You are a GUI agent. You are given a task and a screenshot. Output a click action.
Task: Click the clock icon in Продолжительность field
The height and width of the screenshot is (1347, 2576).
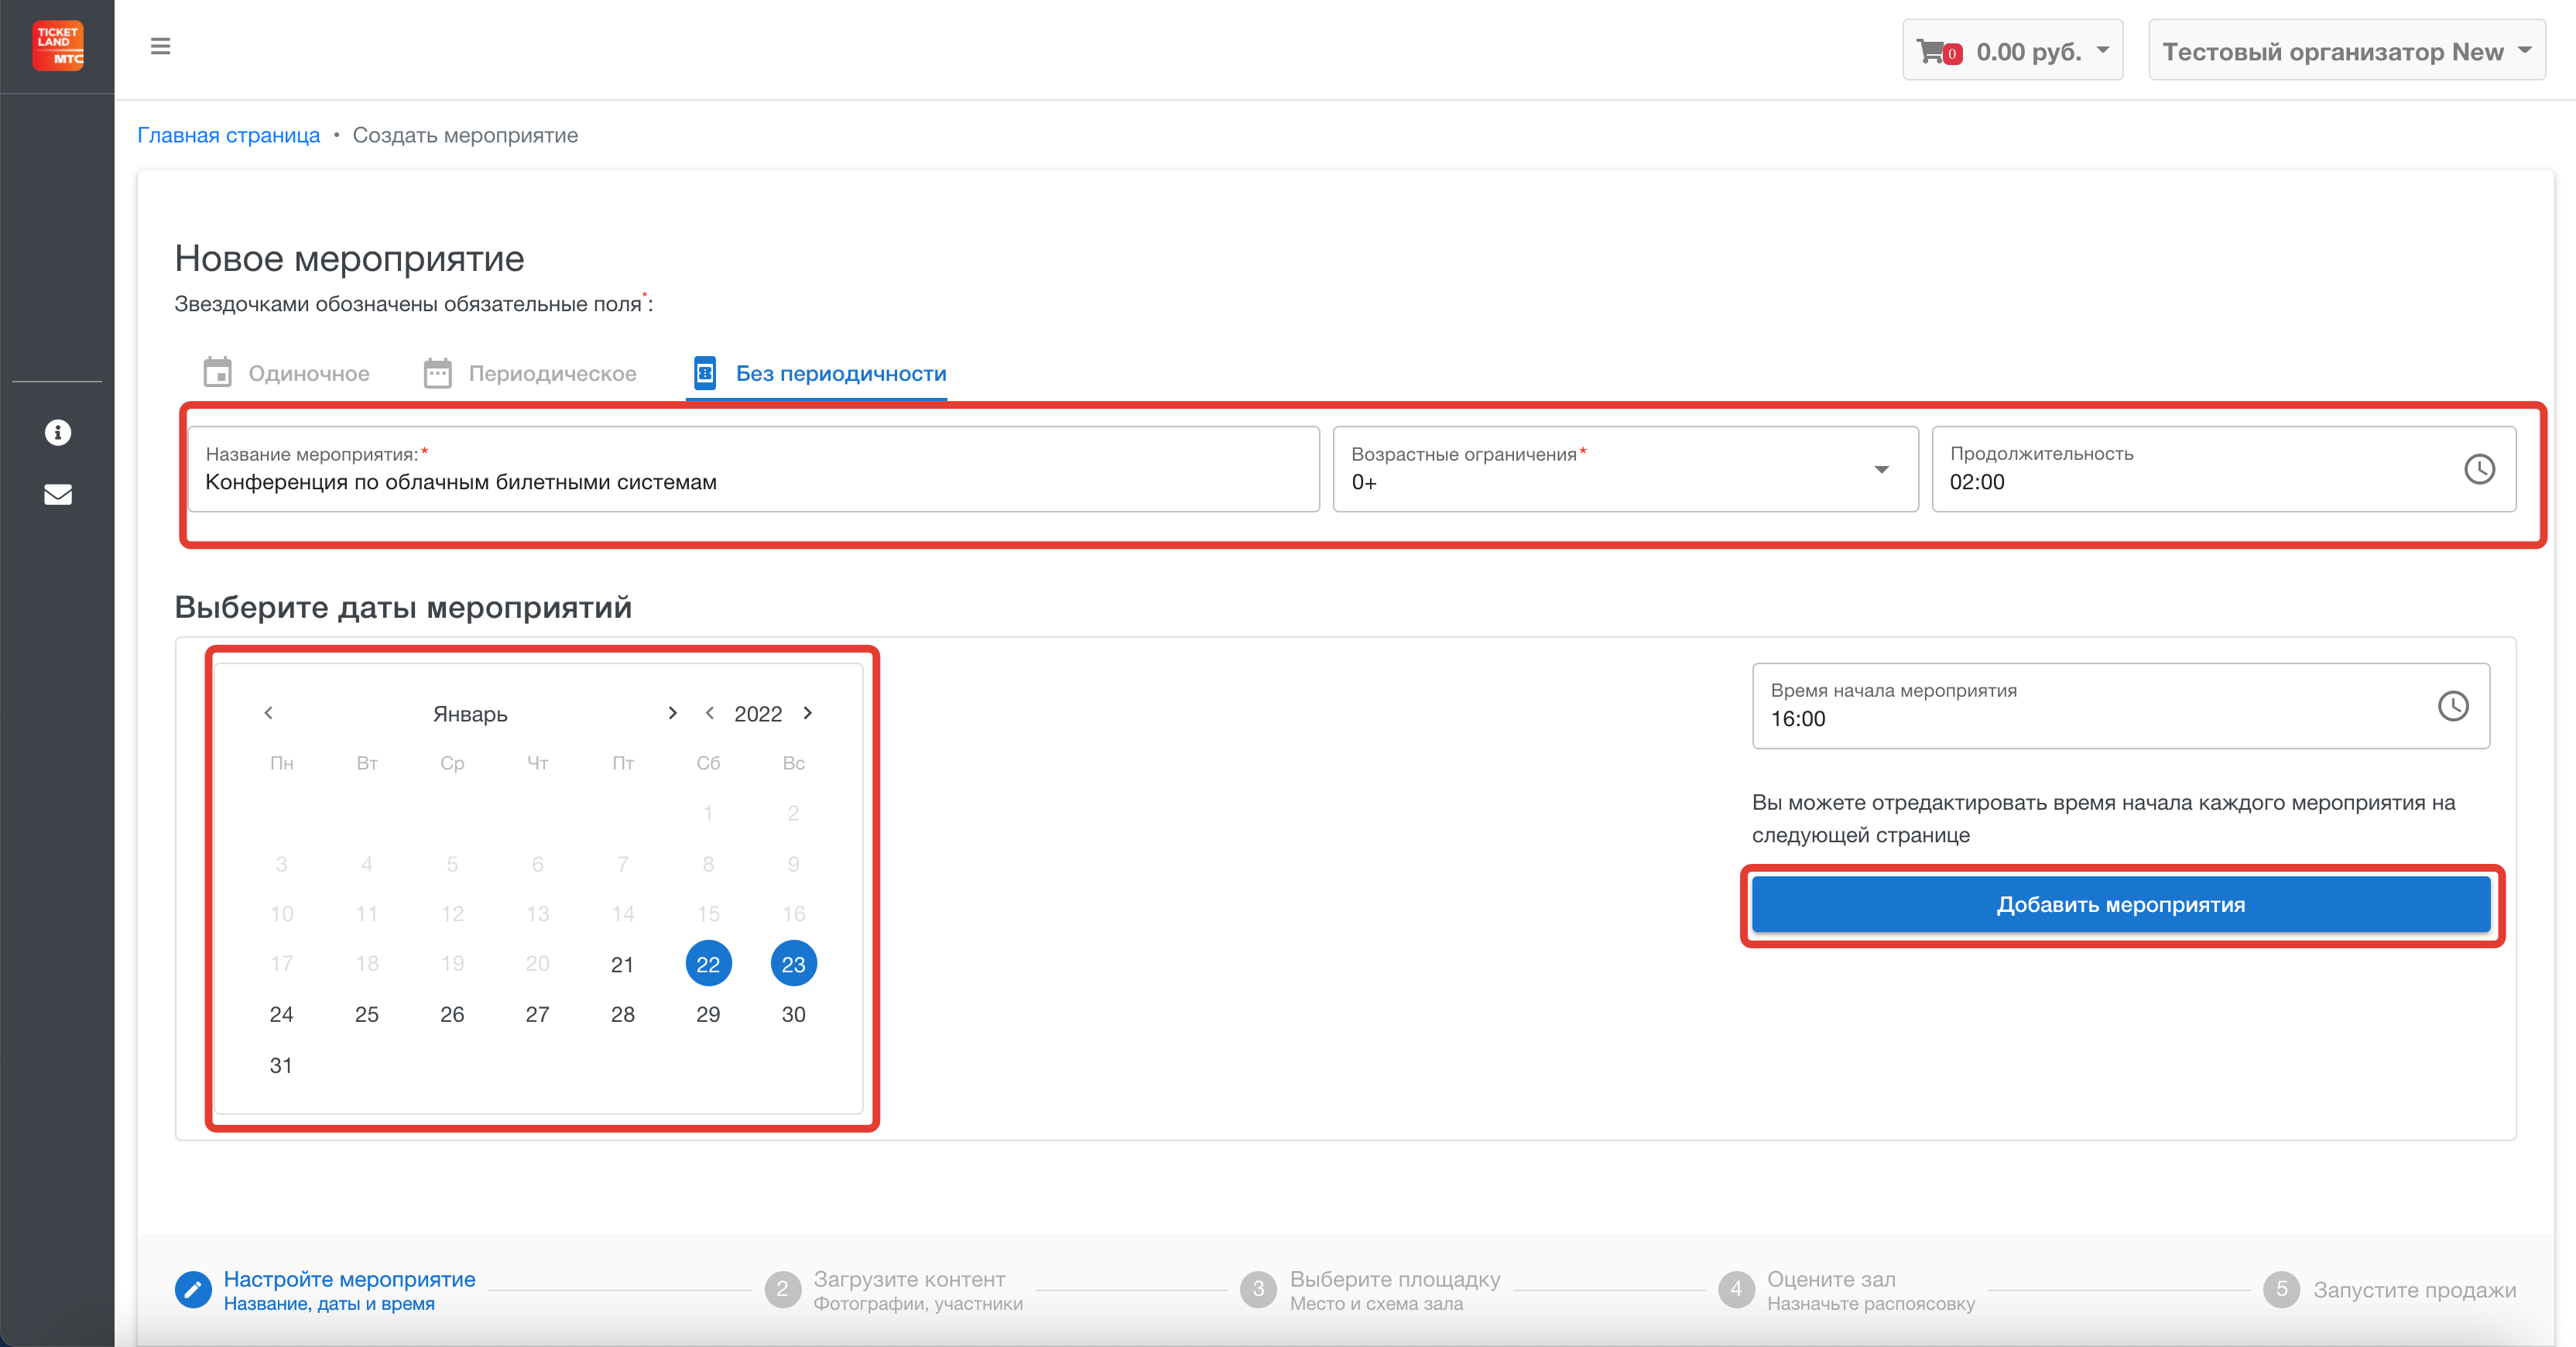point(2479,469)
